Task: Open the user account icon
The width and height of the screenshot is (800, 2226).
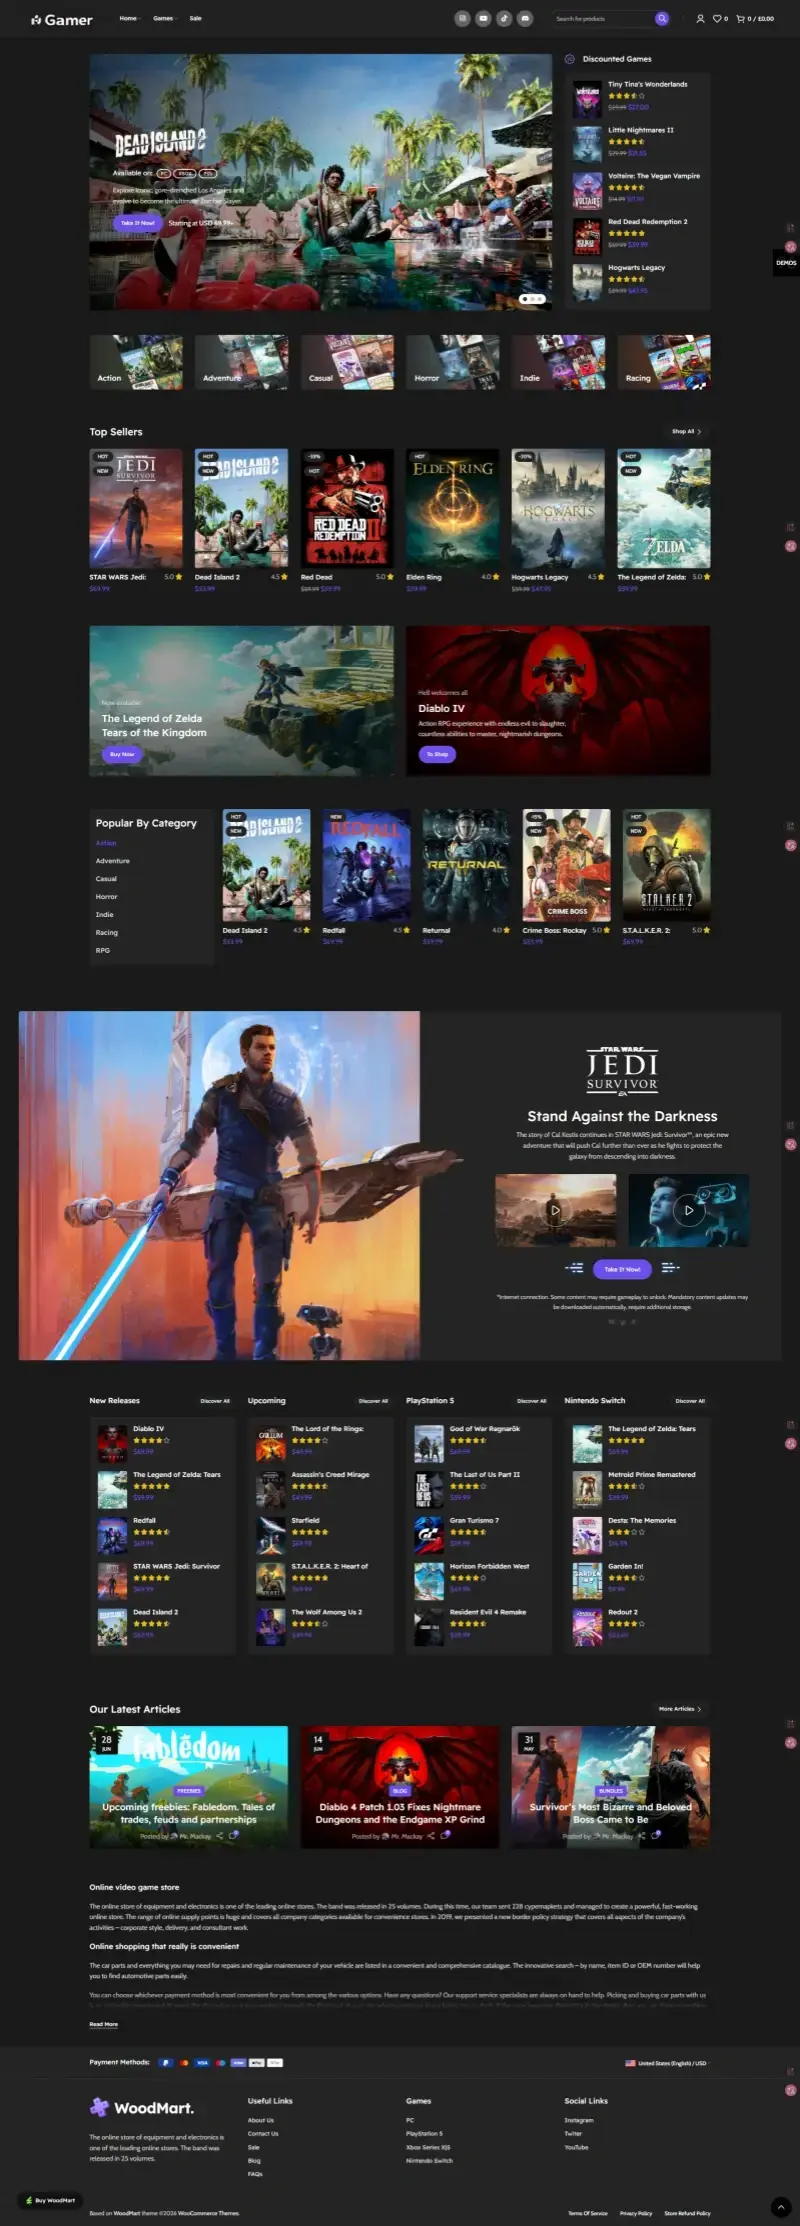Action: [700, 18]
